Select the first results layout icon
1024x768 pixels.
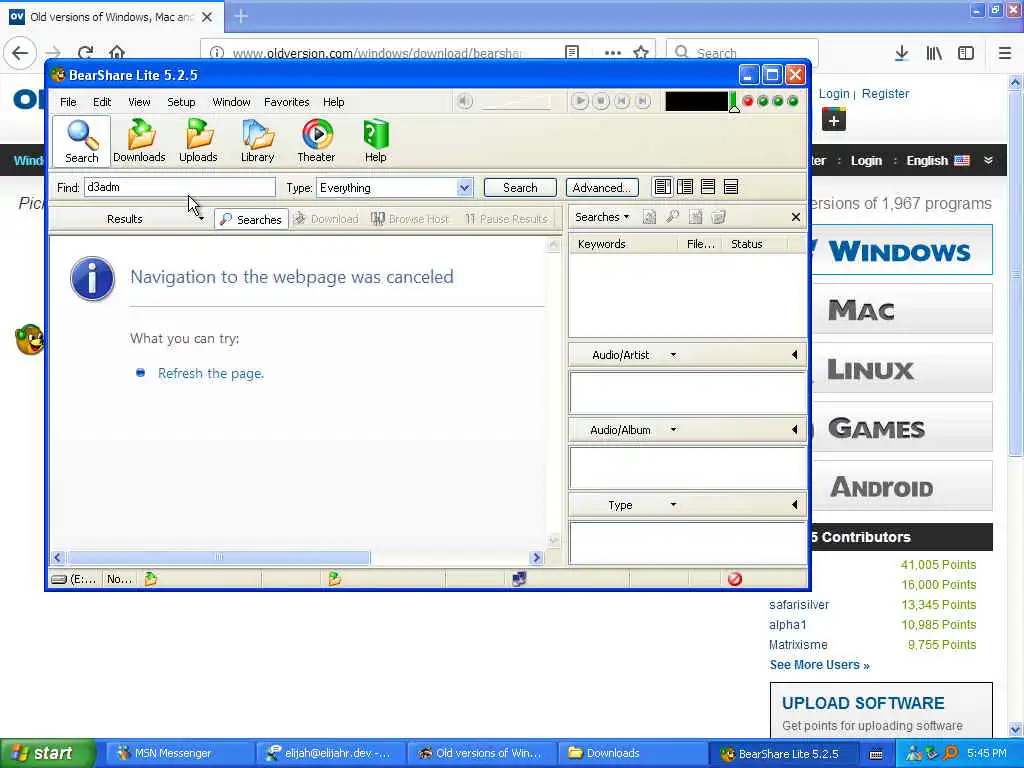(x=663, y=187)
